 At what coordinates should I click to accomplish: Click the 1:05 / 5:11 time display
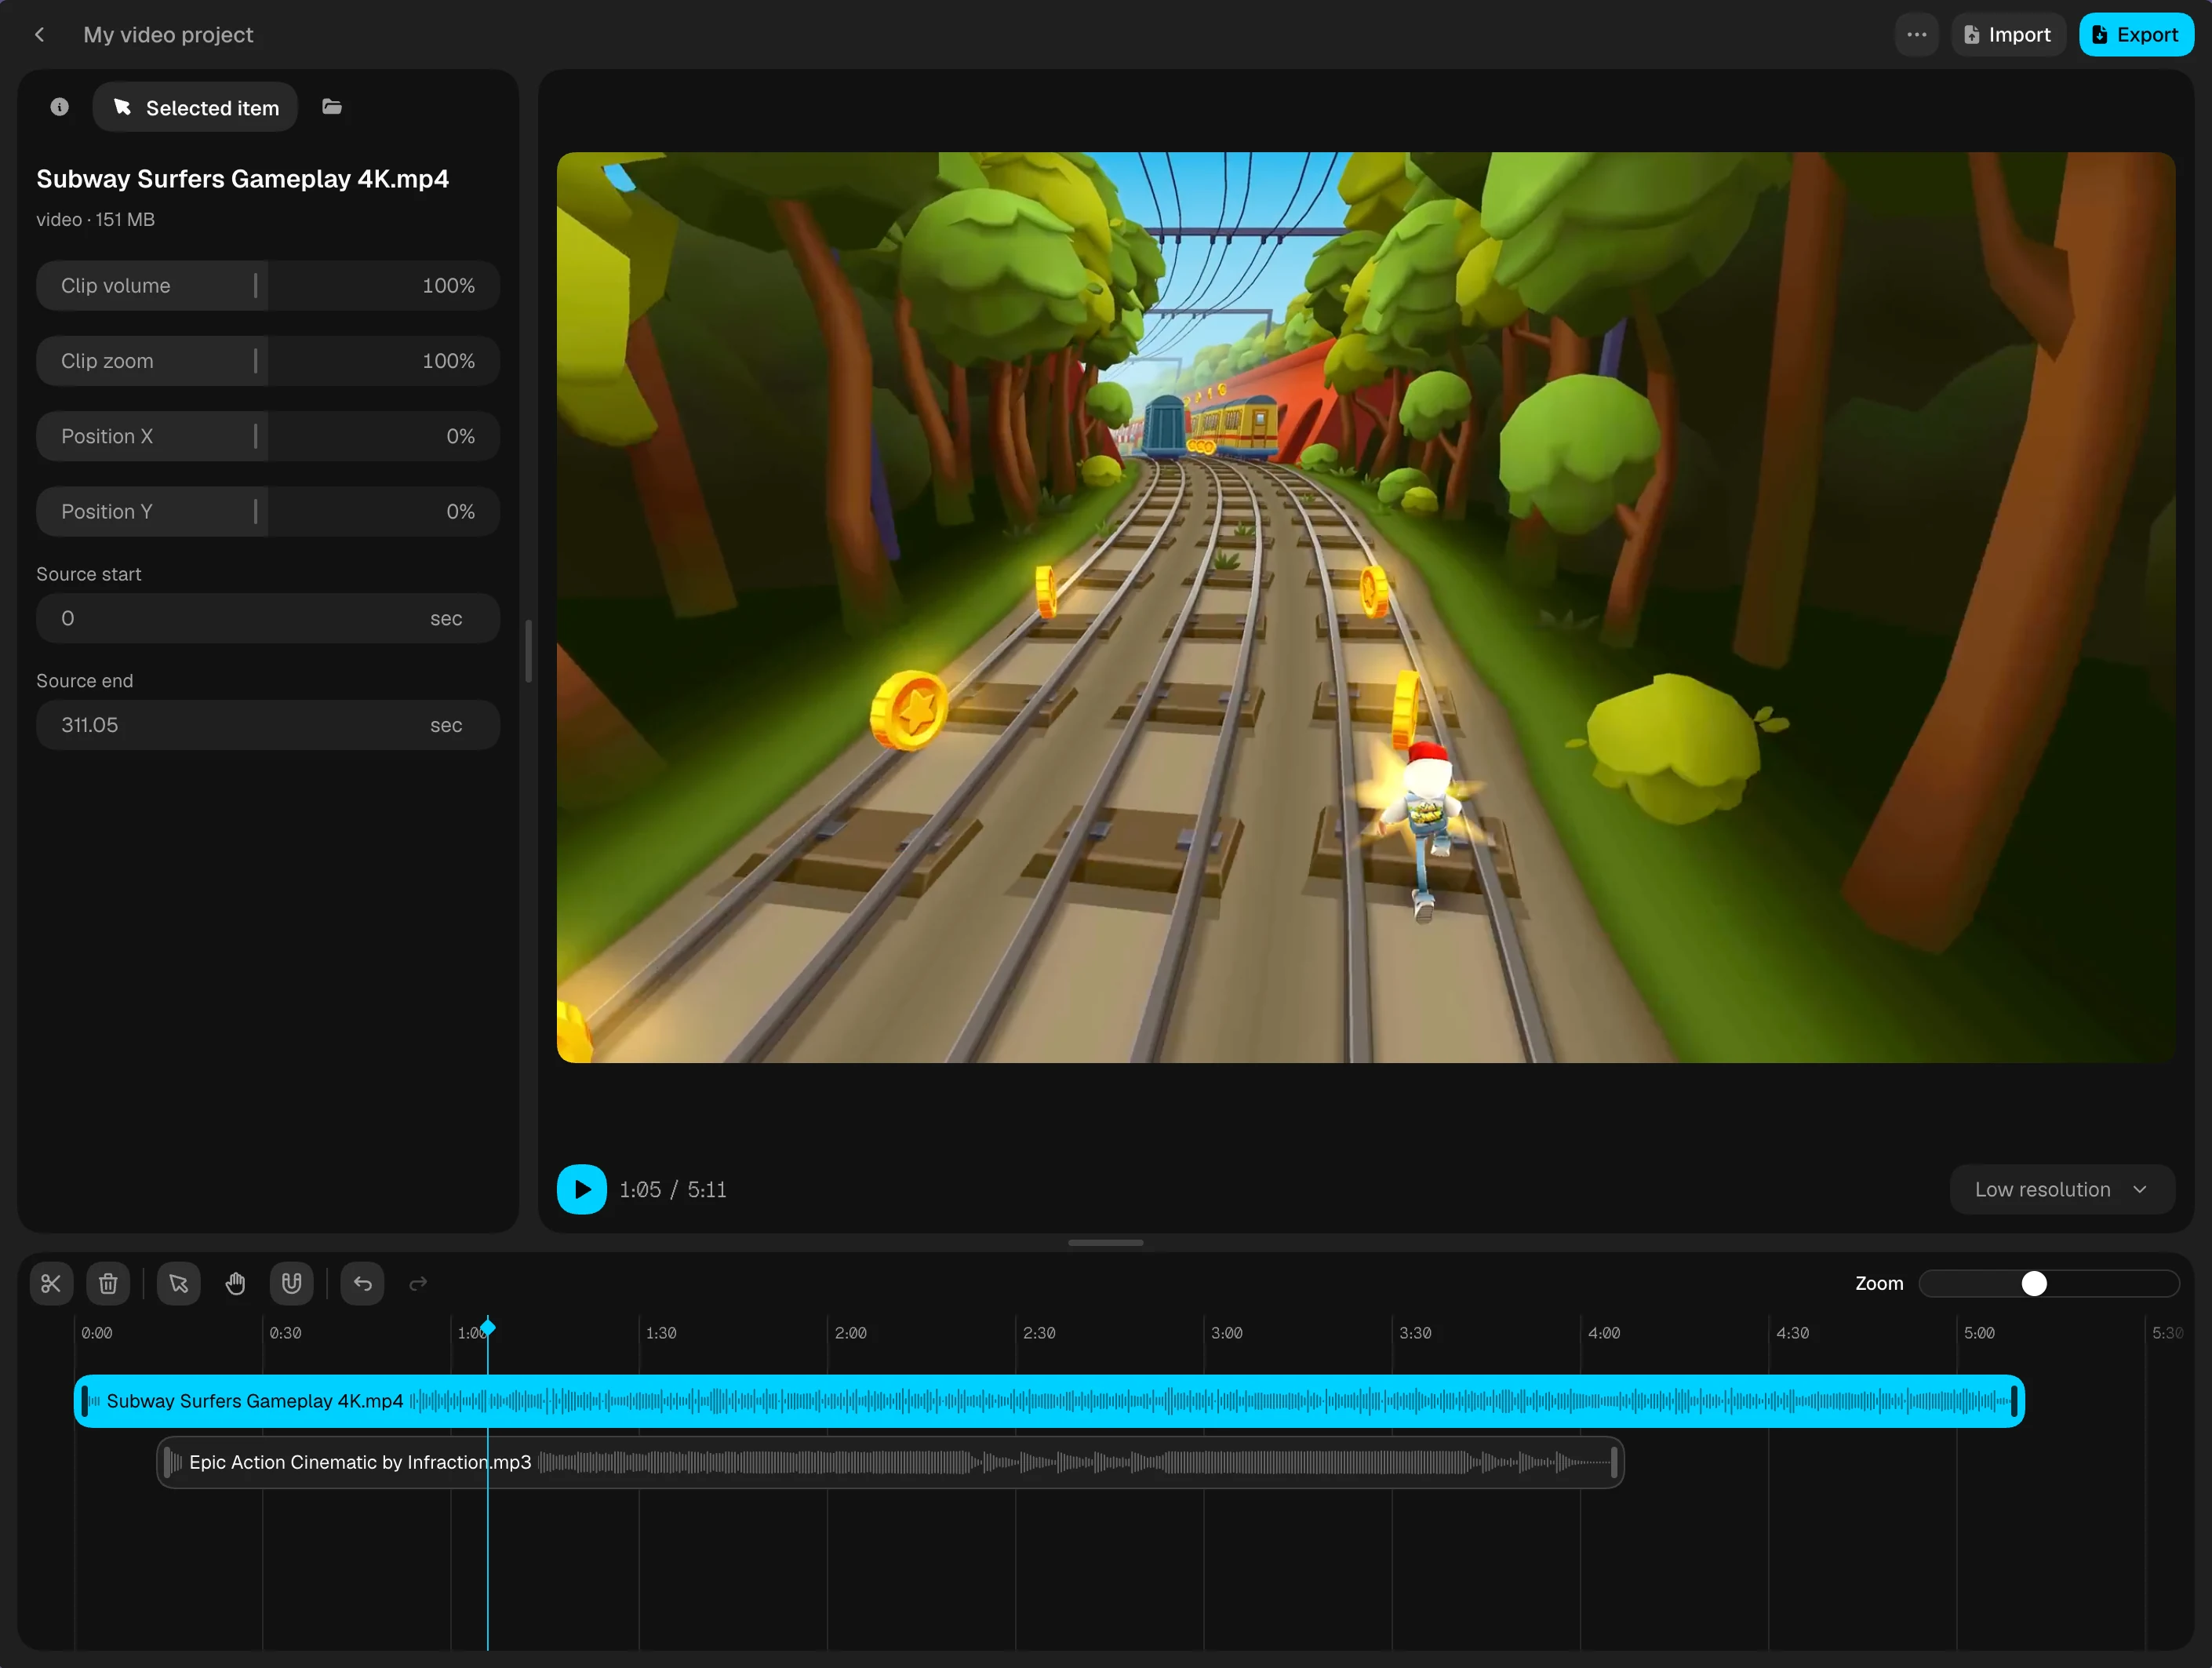point(673,1189)
